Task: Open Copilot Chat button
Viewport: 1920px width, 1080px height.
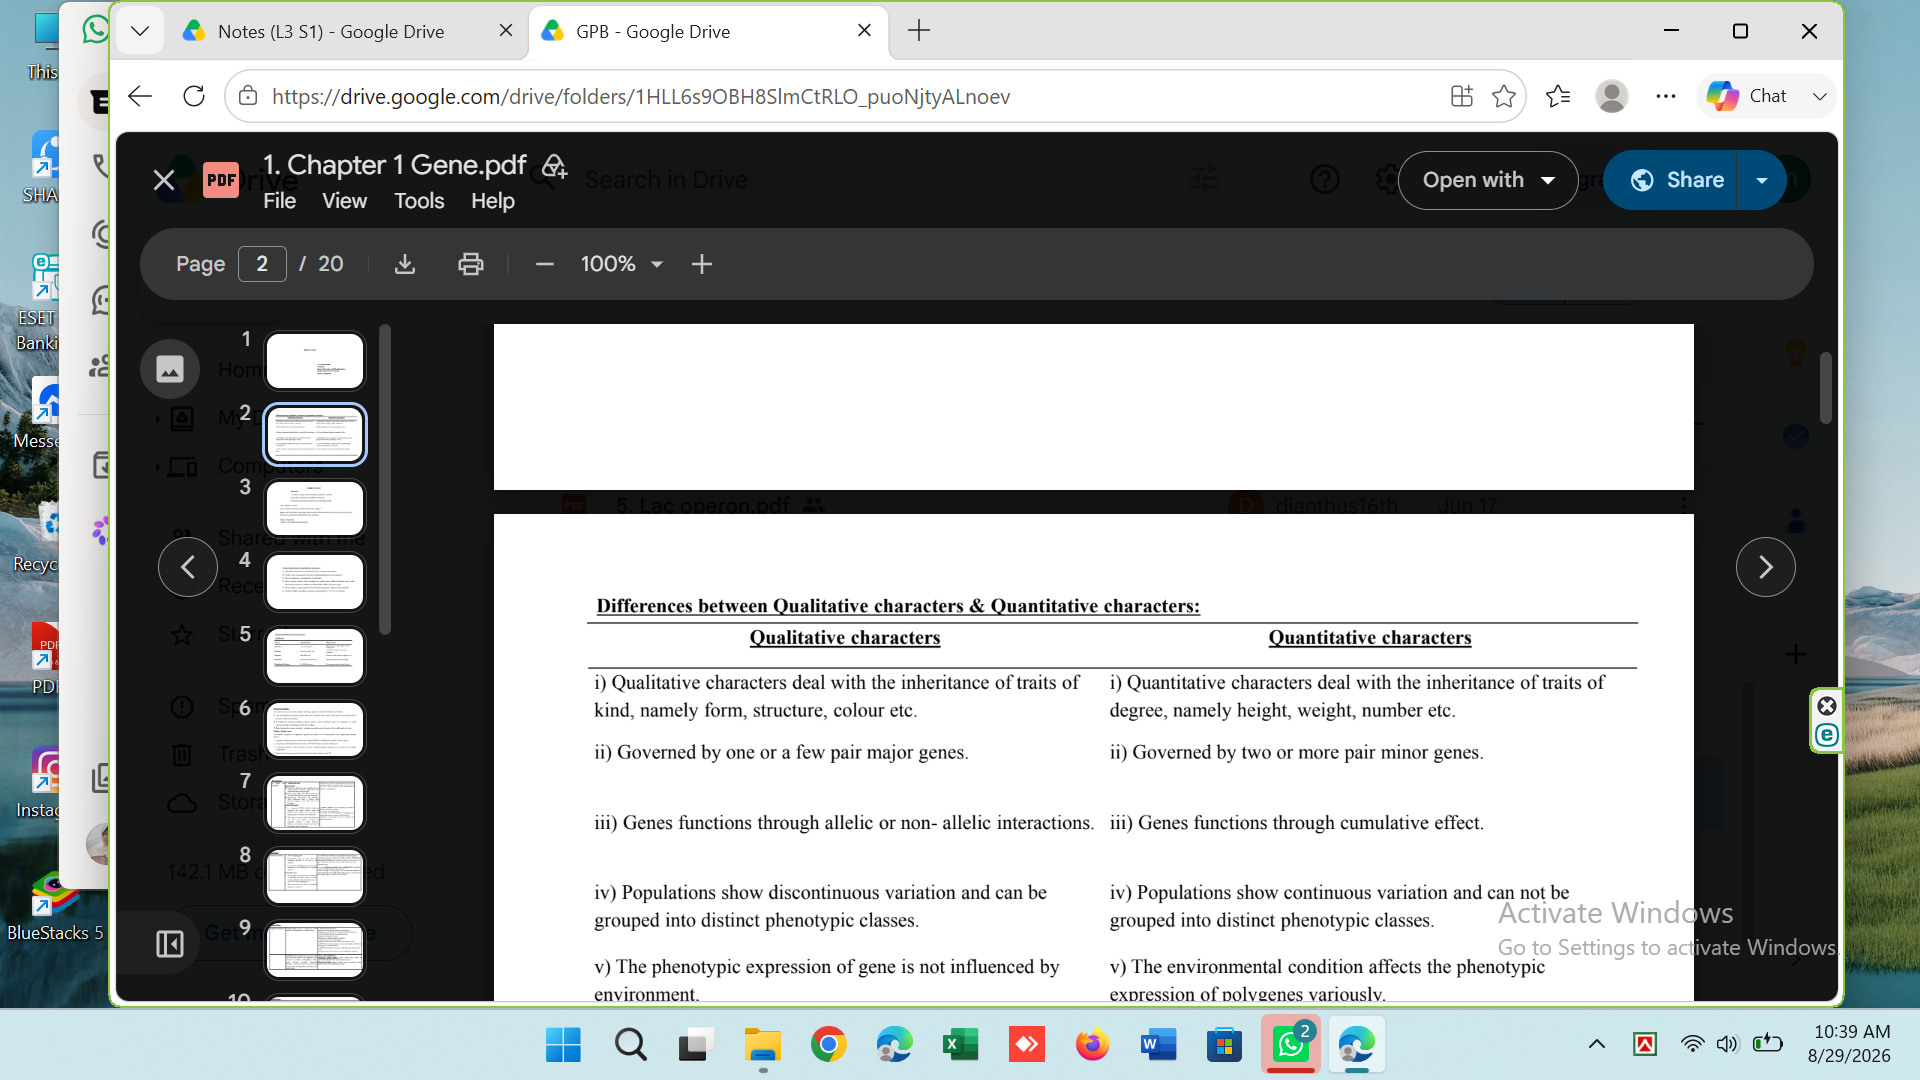Action: [1749, 96]
